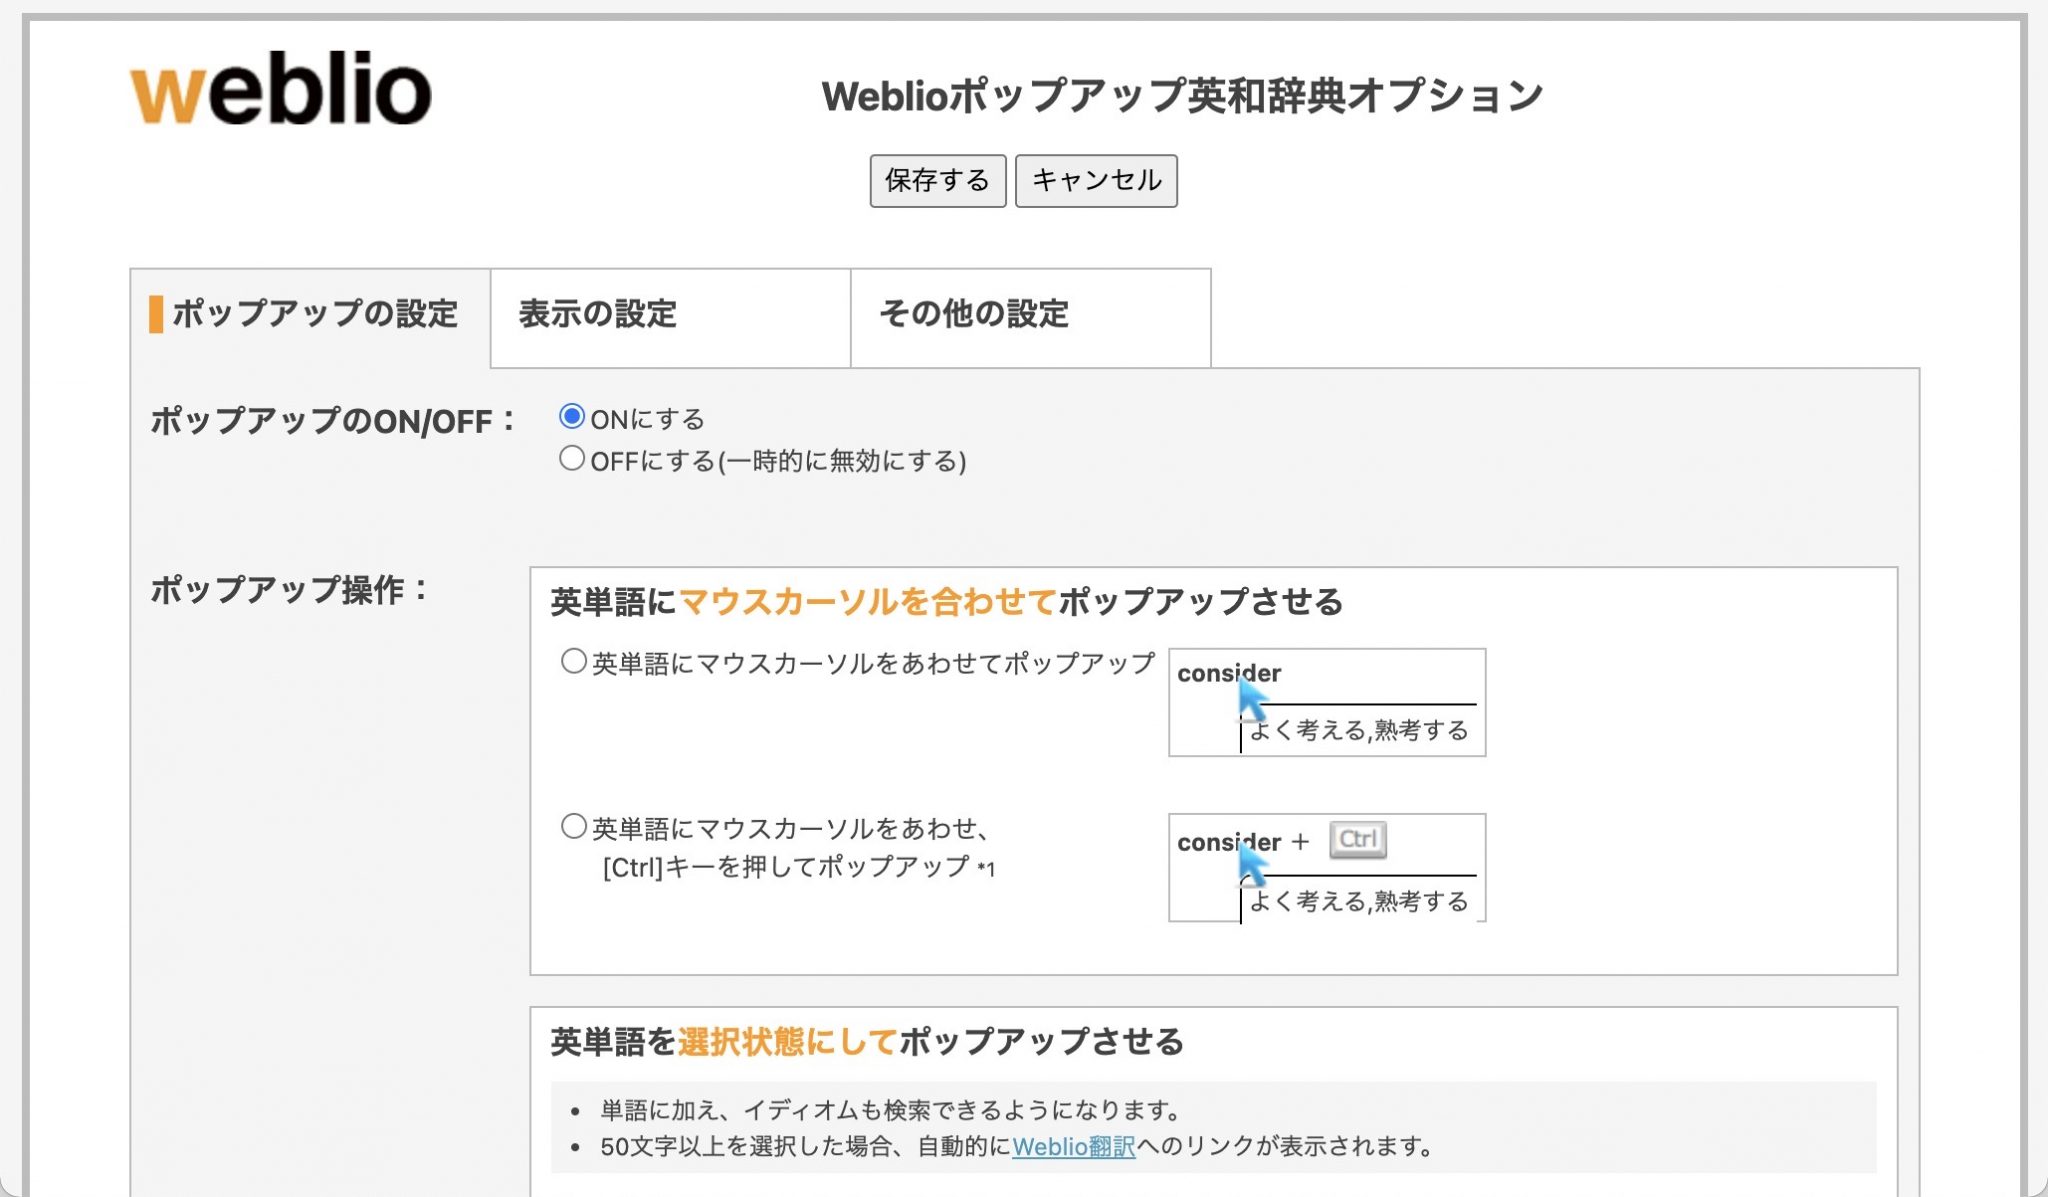Screen dimensions: 2048x1197
Task: Switch to the その他の設定 tab
Action: pyautogui.click(x=974, y=316)
